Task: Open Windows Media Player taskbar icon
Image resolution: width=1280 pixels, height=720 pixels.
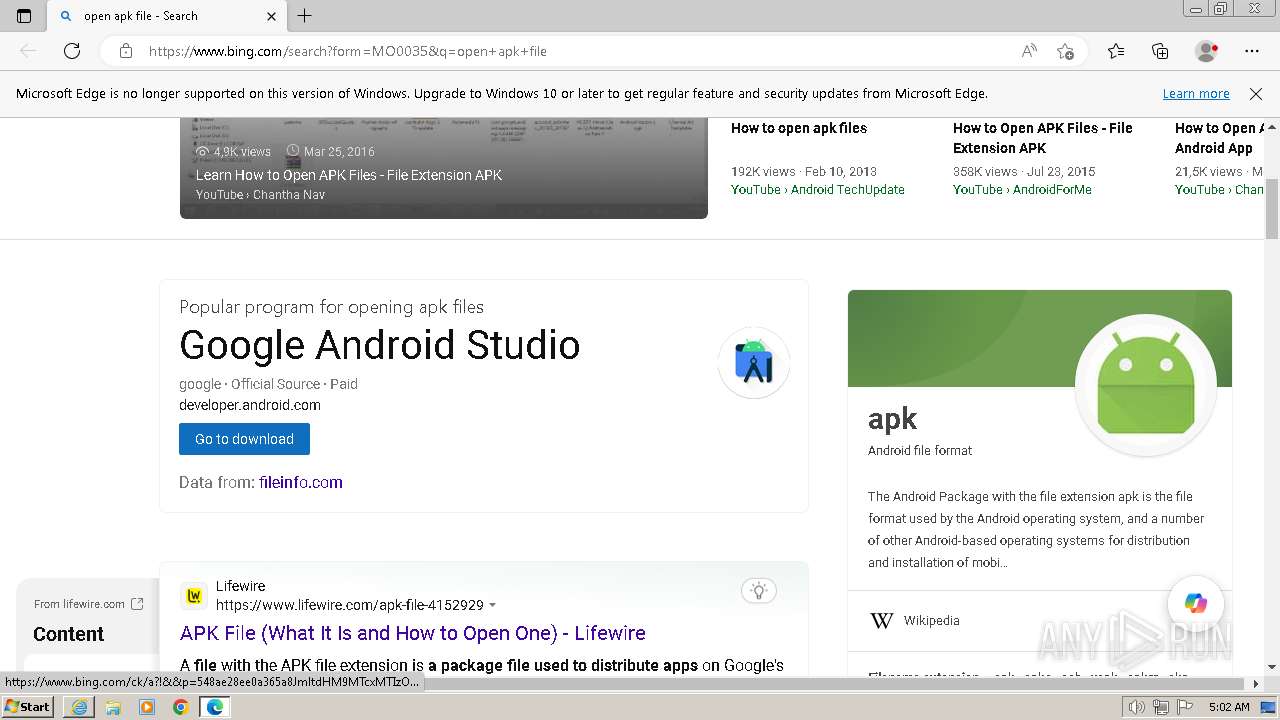Action: tap(147, 707)
